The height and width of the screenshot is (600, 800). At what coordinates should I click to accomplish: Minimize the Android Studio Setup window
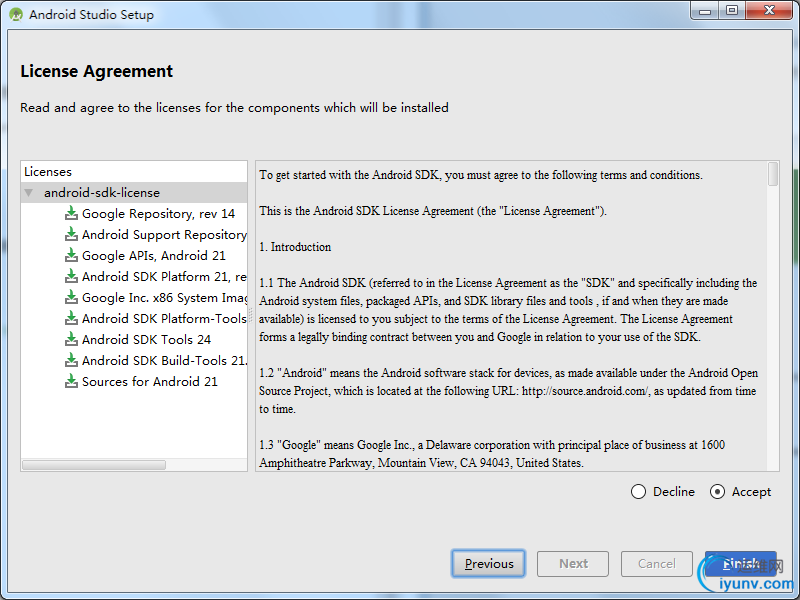coord(704,11)
